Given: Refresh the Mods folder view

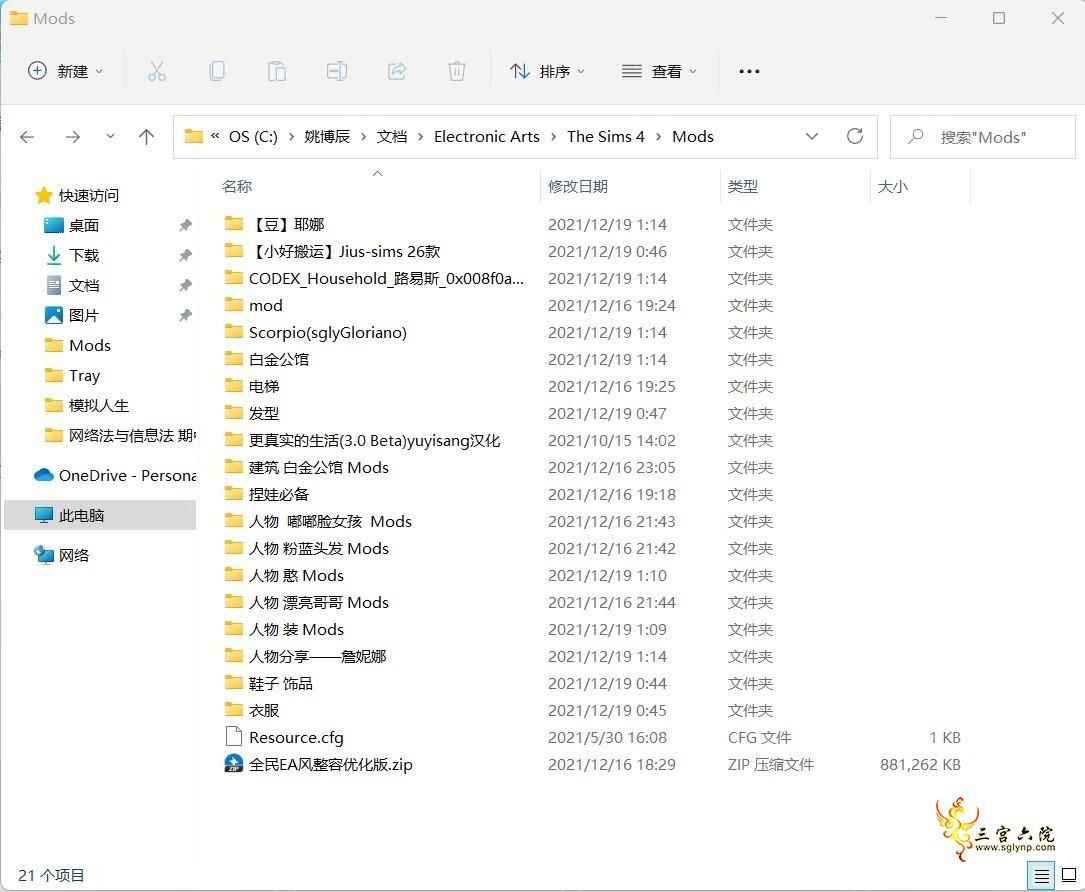Looking at the screenshot, I should (855, 136).
